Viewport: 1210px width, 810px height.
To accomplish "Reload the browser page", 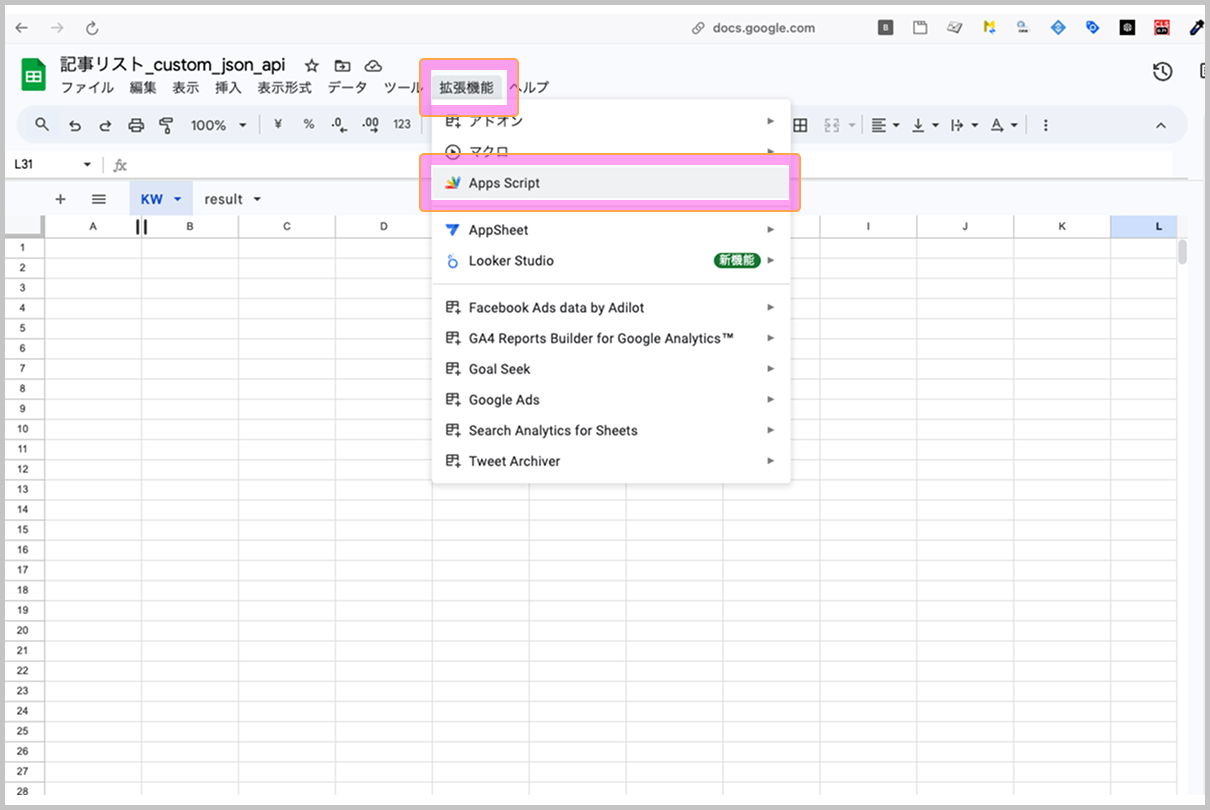I will point(92,28).
